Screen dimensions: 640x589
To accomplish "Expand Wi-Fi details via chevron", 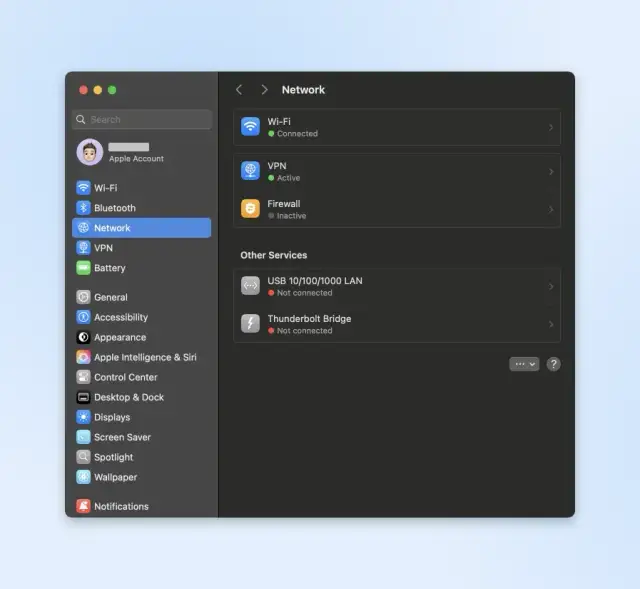I will click(x=551, y=128).
